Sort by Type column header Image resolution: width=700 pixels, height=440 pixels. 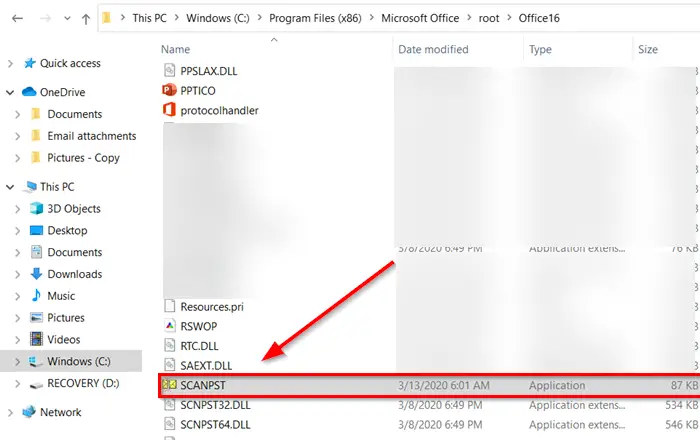pyautogui.click(x=540, y=49)
